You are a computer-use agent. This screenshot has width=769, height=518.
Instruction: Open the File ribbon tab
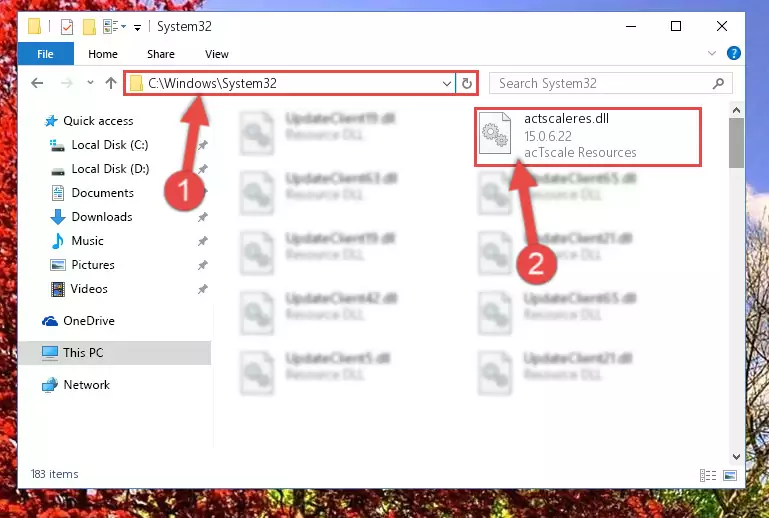46,54
